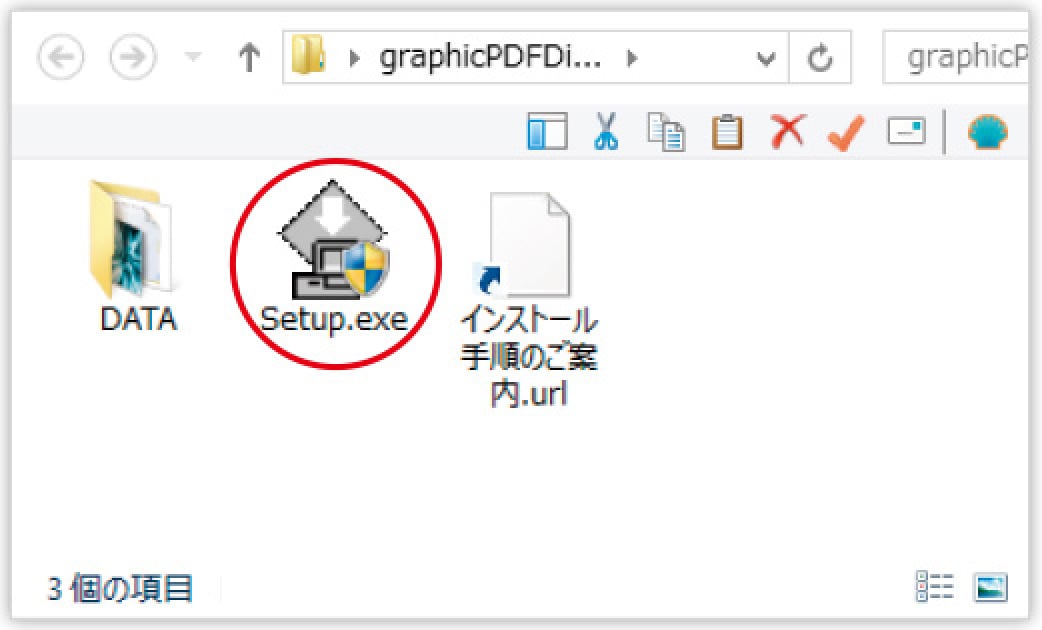
Task: Go back to previous folder
Action: (62, 59)
